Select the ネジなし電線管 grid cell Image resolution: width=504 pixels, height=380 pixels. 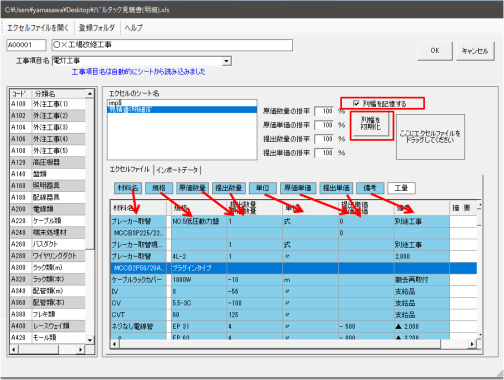[138, 326]
